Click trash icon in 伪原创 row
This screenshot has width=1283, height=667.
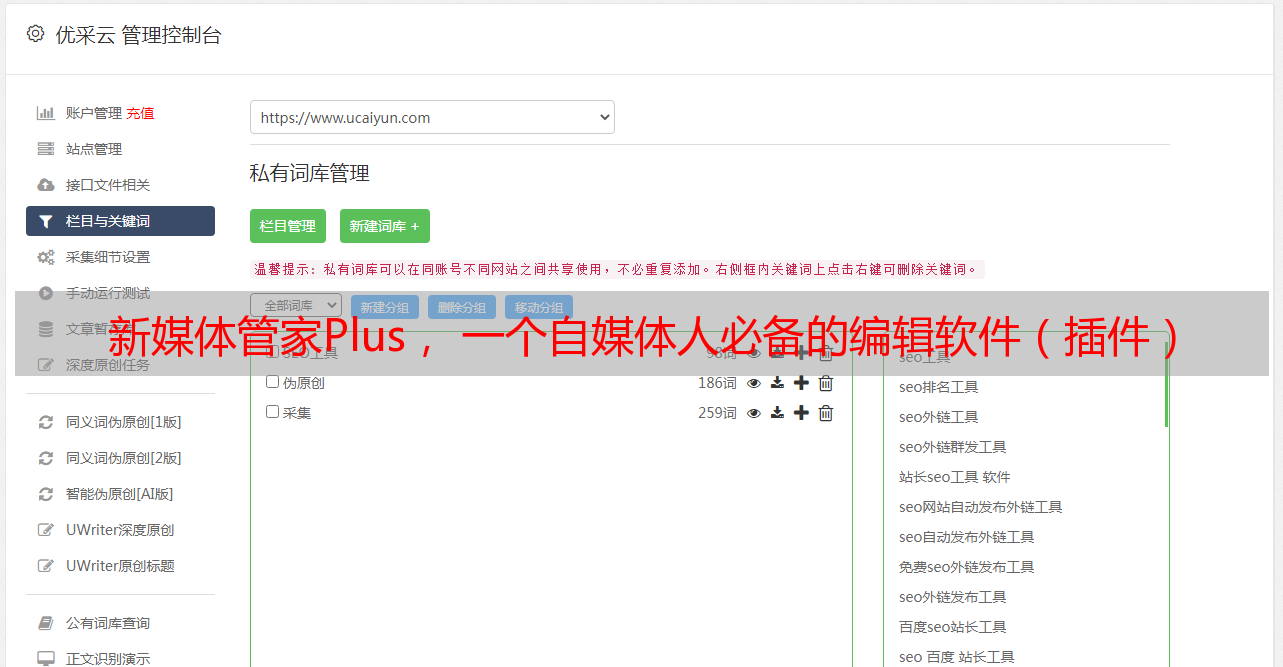[826, 383]
